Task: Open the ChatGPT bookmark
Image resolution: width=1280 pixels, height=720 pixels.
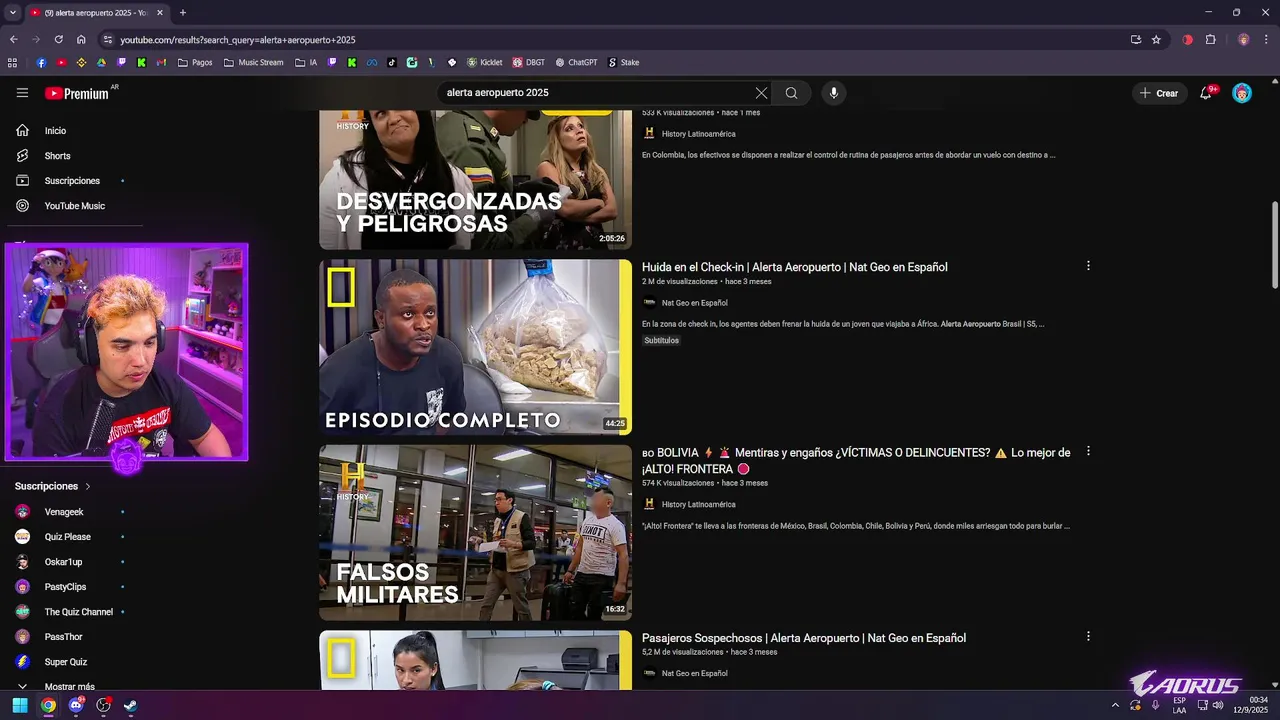Action: [x=577, y=62]
